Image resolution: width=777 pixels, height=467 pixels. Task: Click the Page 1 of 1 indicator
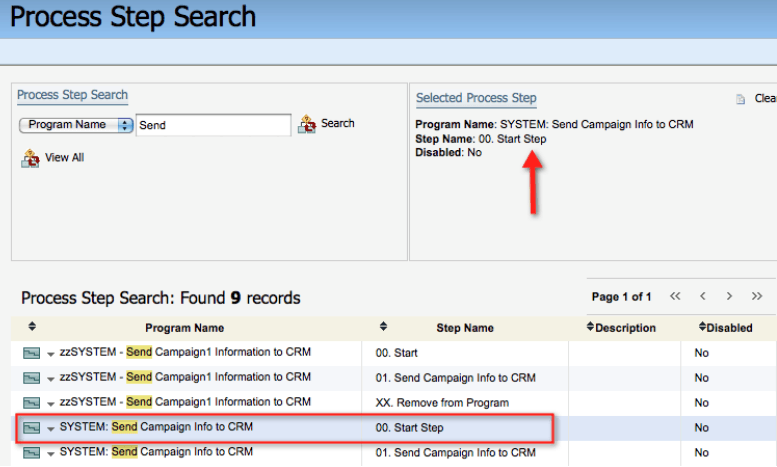pyautogui.click(x=621, y=297)
